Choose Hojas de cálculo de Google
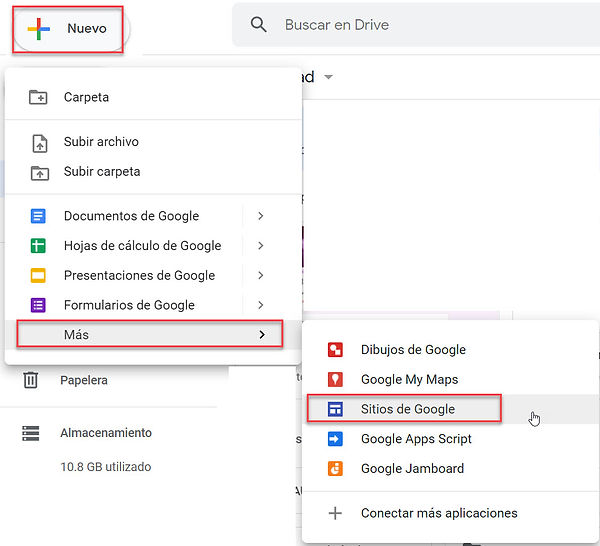600x546 pixels. (x=153, y=246)
